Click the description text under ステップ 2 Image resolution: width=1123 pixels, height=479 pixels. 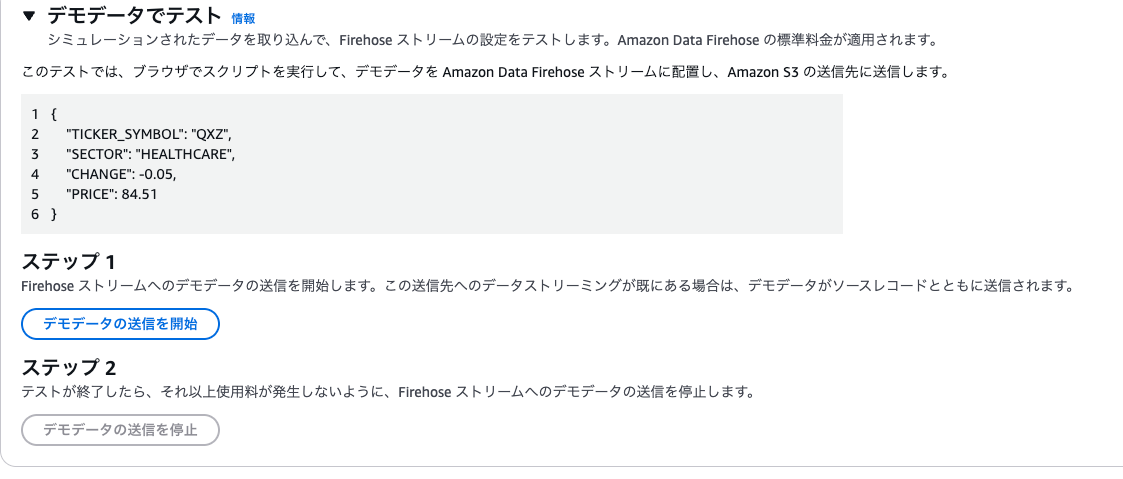(x=387, y=392)
